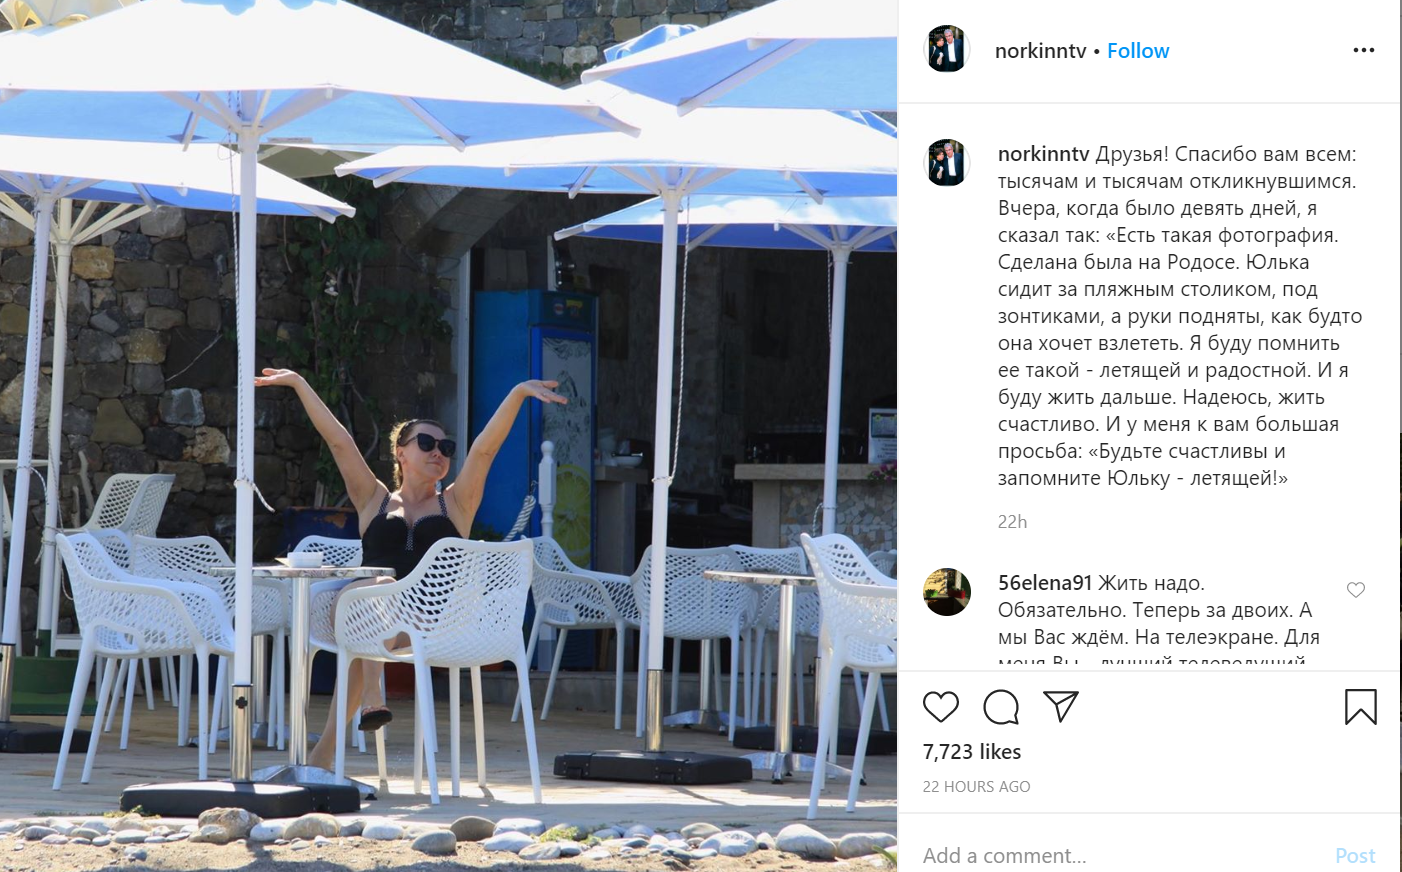View the 7,723 likes list
Viewport: 1402px width, 872px height.
pyautogui.click(x=972, y=752)
